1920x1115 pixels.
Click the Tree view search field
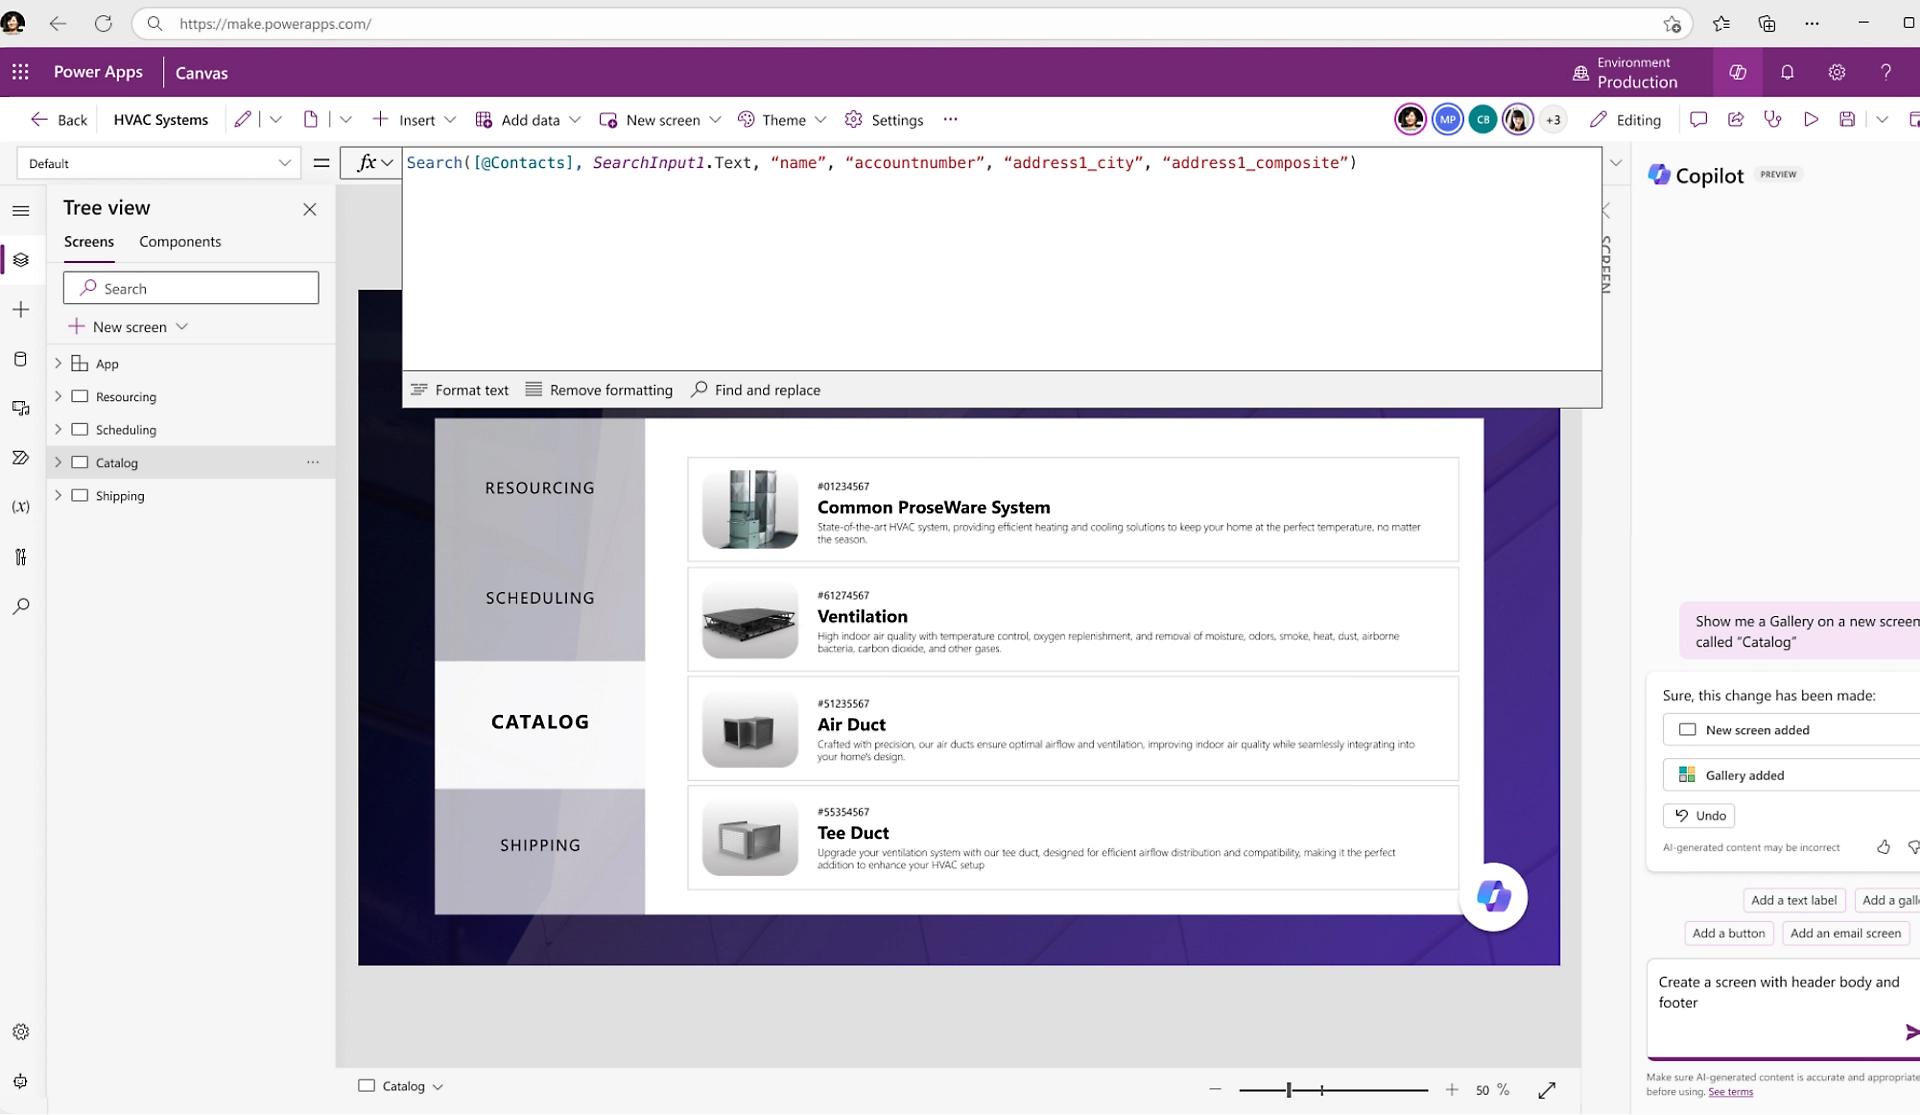191,288
